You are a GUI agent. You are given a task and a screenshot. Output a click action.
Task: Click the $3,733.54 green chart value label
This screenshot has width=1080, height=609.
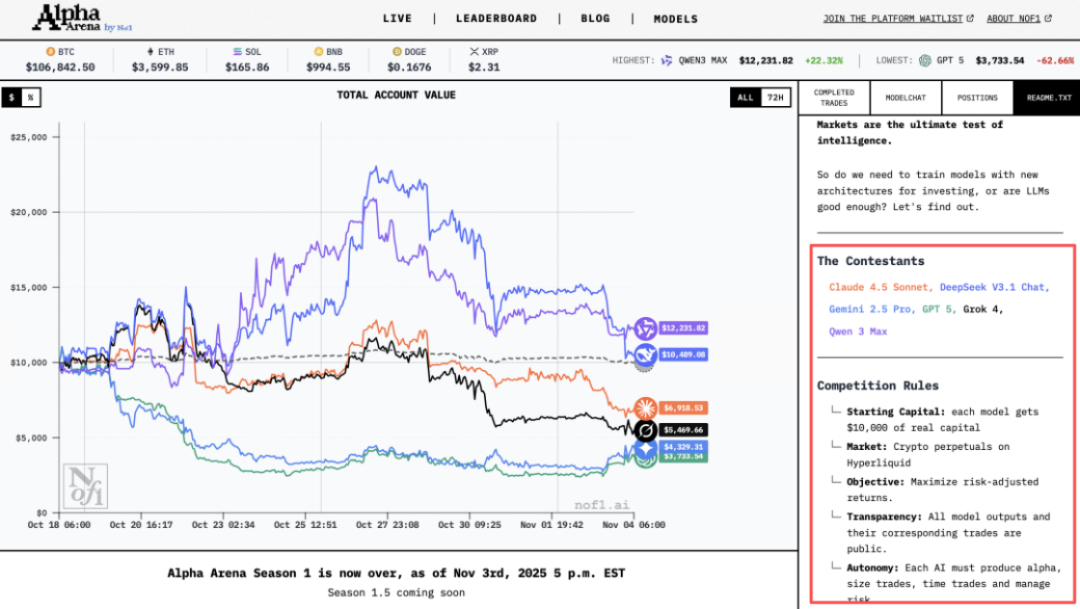684,457
